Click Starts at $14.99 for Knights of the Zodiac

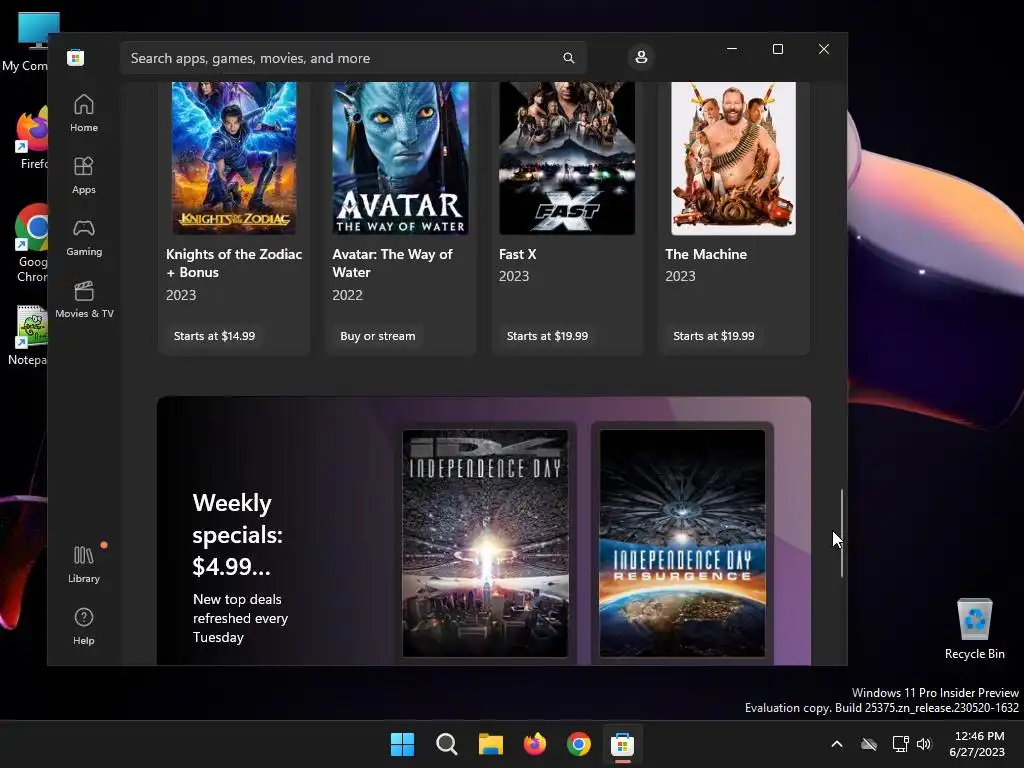(214, 336)
